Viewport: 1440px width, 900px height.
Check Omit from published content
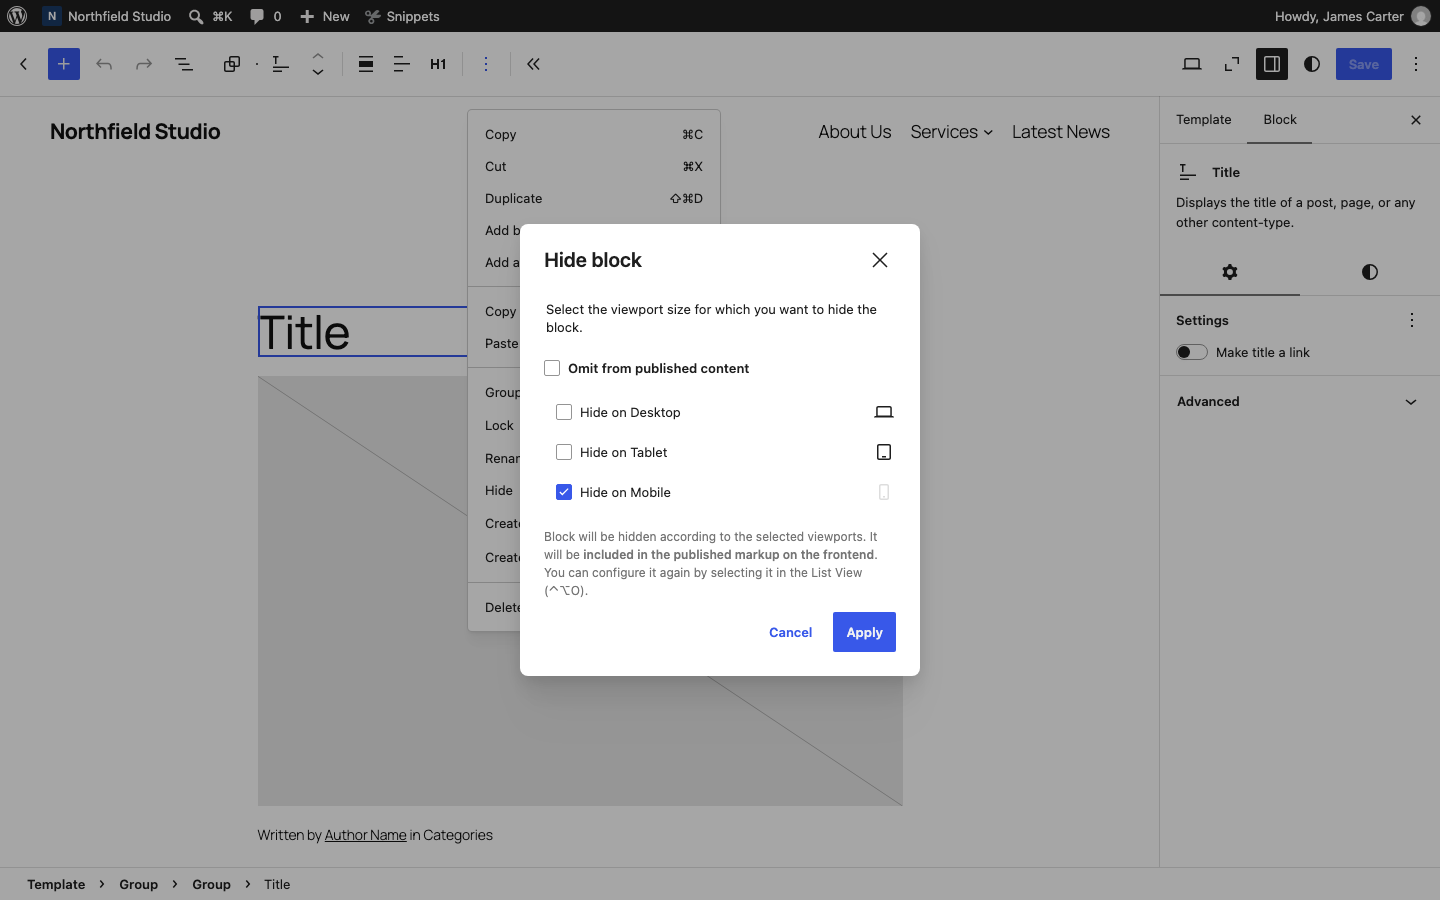(552, 368)
